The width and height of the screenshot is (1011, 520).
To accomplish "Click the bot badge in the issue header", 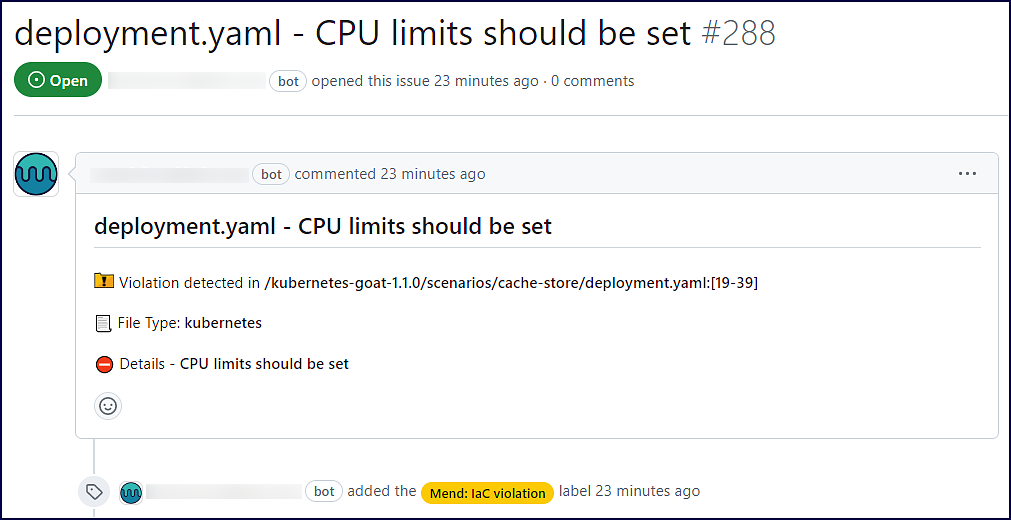I will (288, 81).
